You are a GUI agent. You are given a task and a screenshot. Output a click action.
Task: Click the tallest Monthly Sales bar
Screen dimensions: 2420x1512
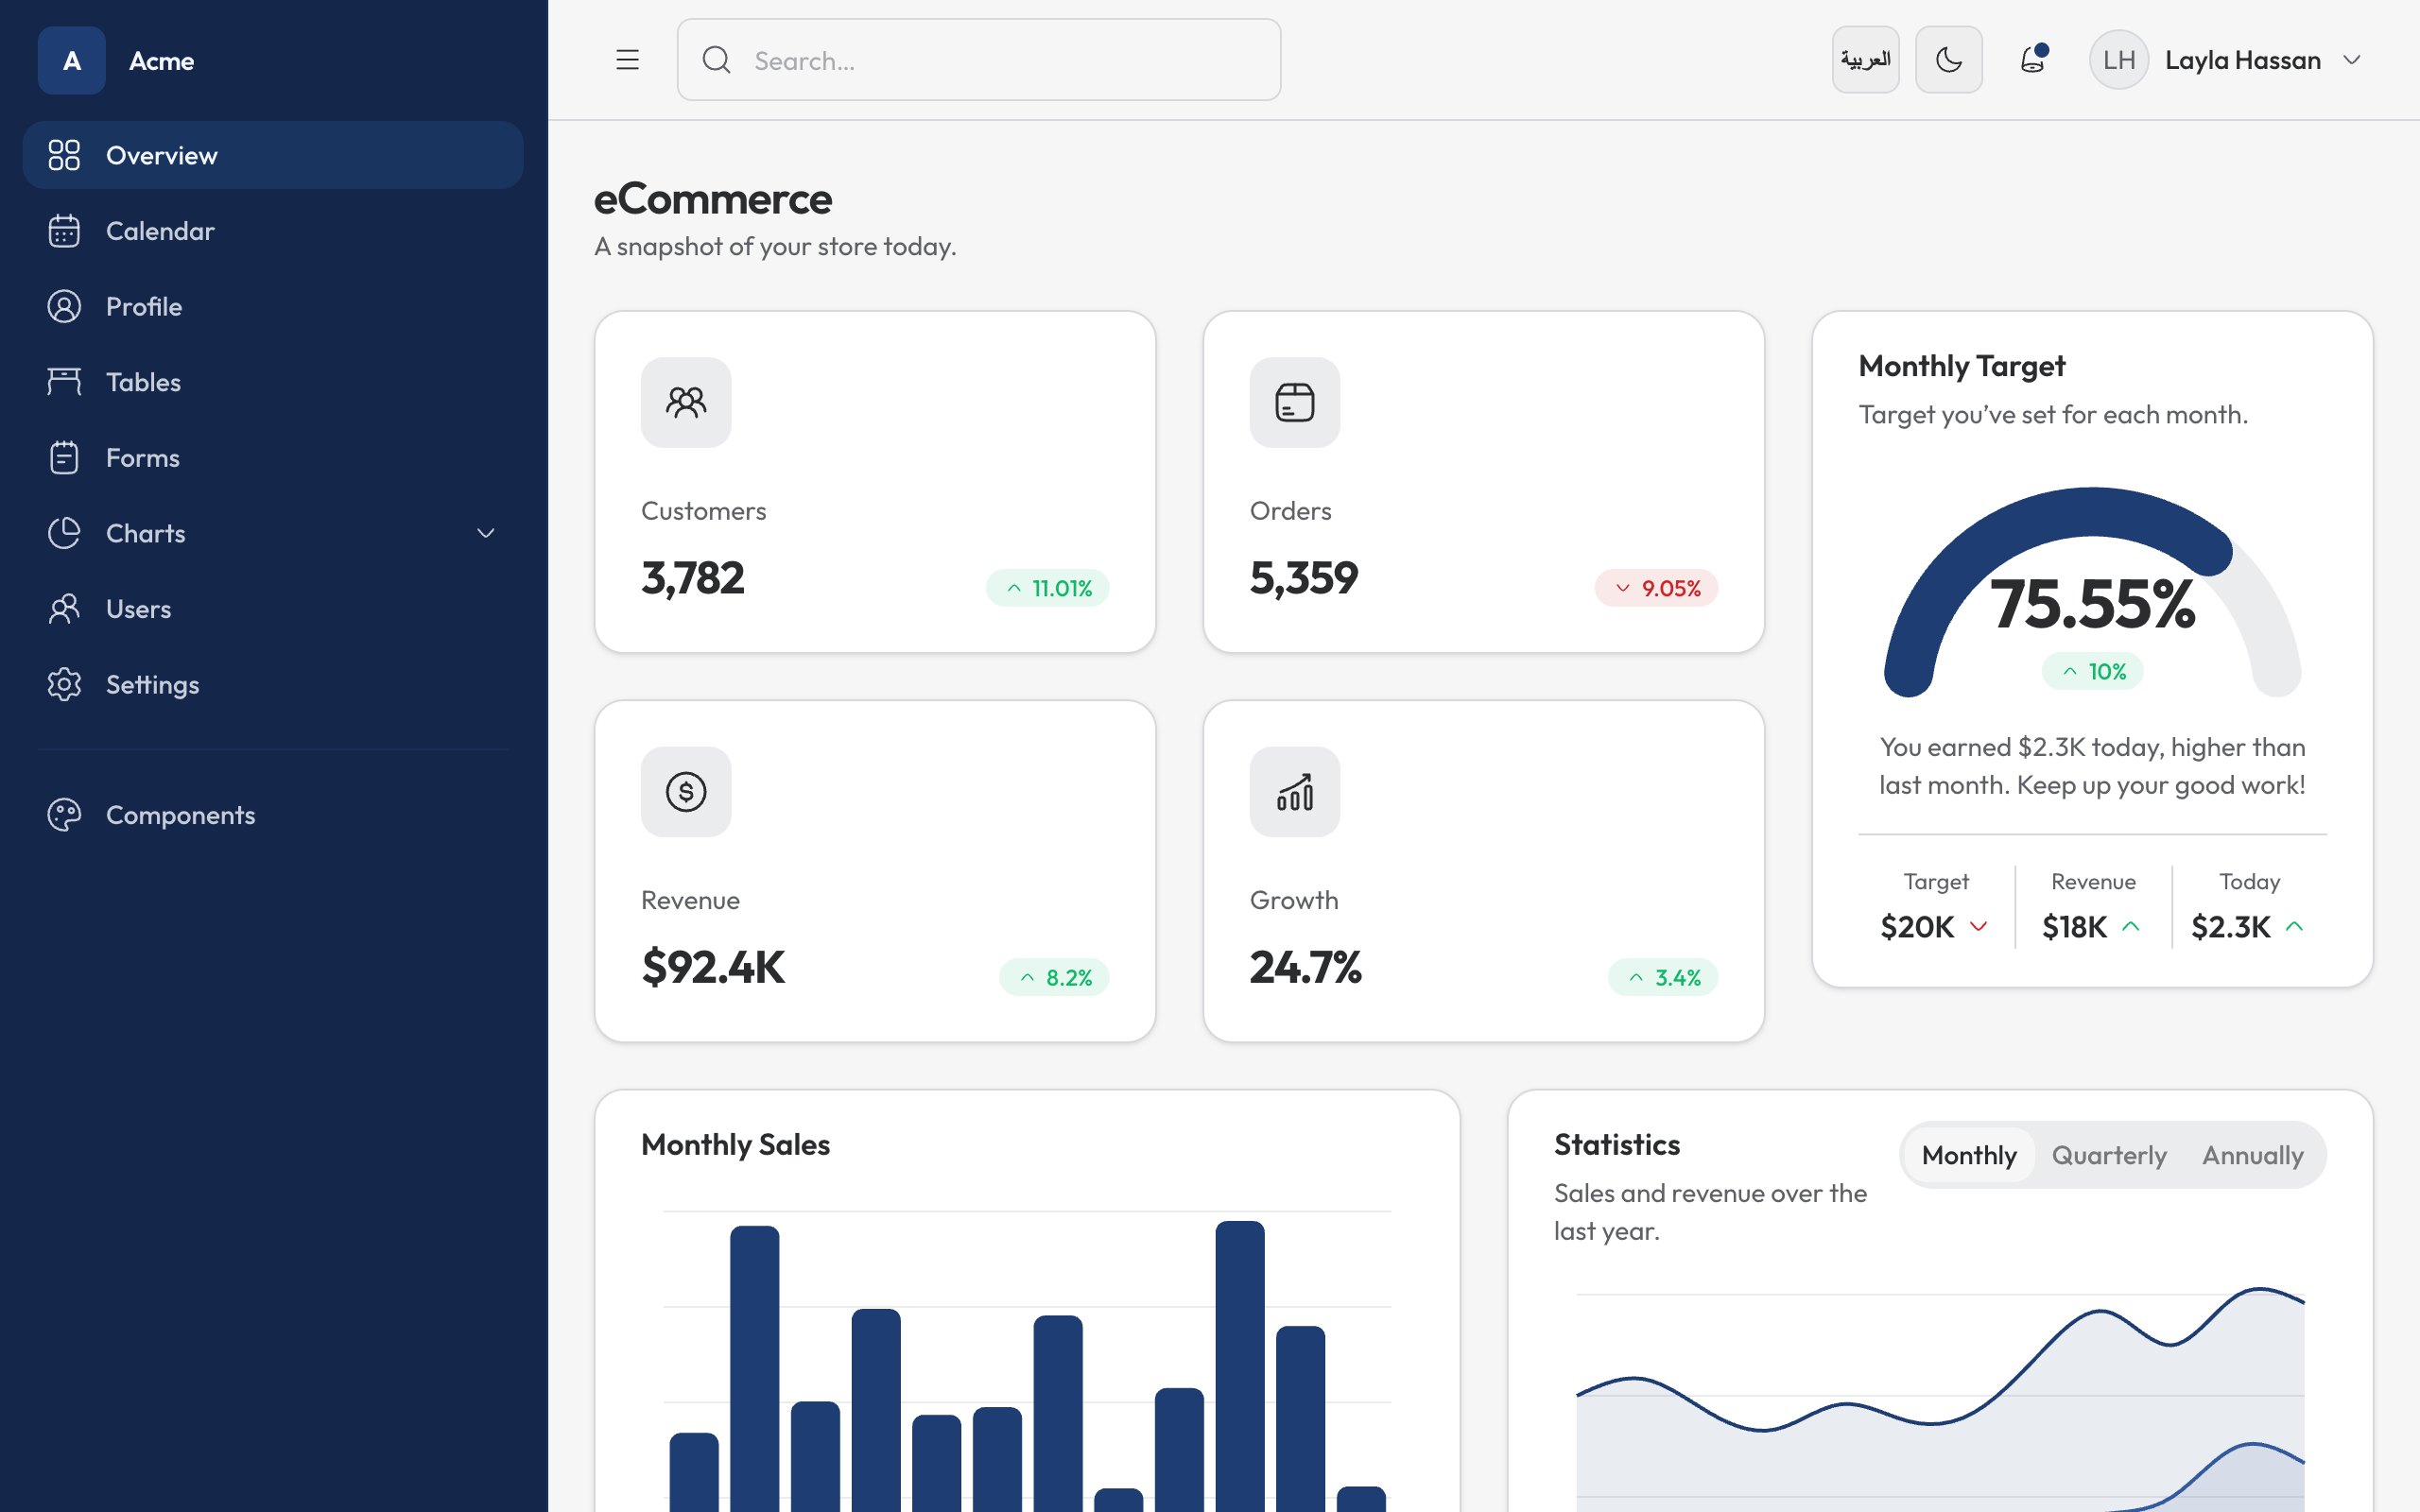coord(1240,1366)
